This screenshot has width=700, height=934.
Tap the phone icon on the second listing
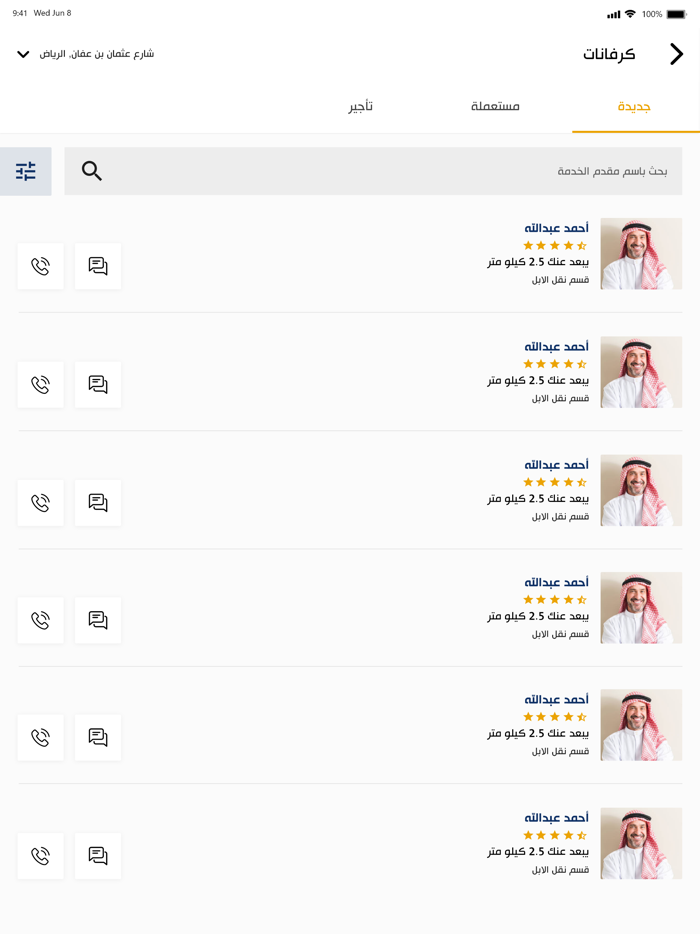(40, 384)
